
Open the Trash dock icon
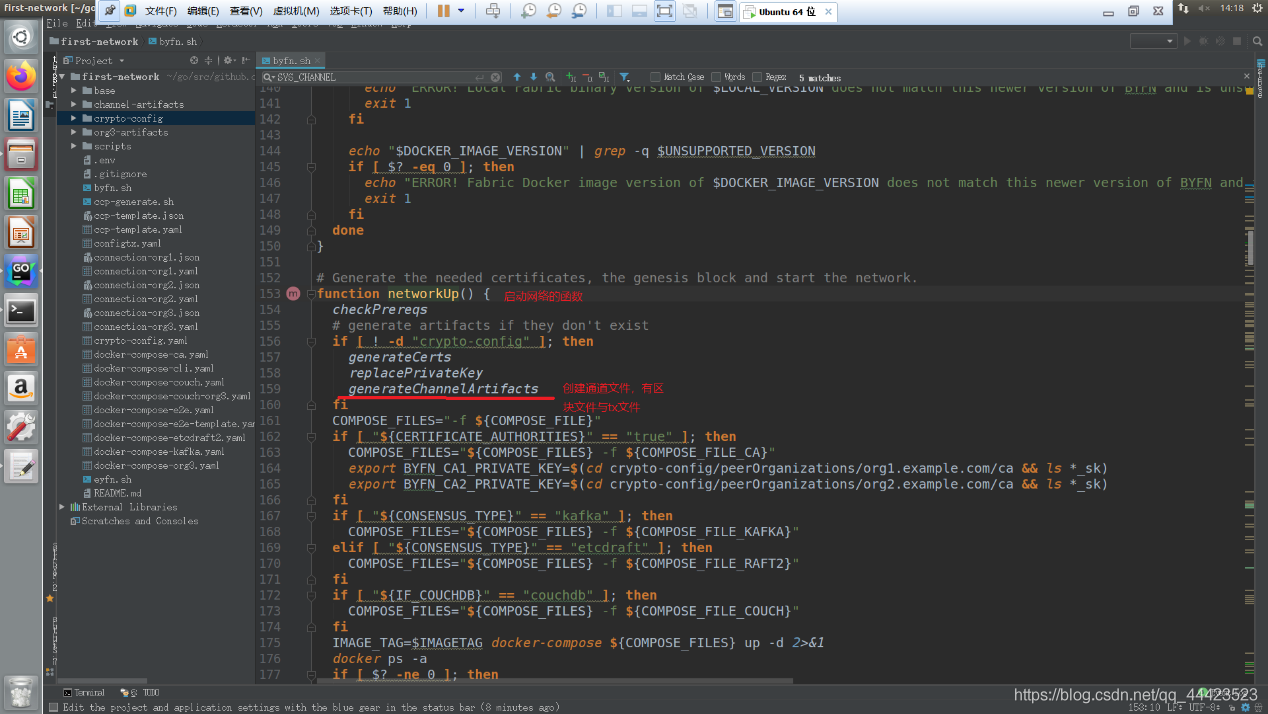point(21,692)
